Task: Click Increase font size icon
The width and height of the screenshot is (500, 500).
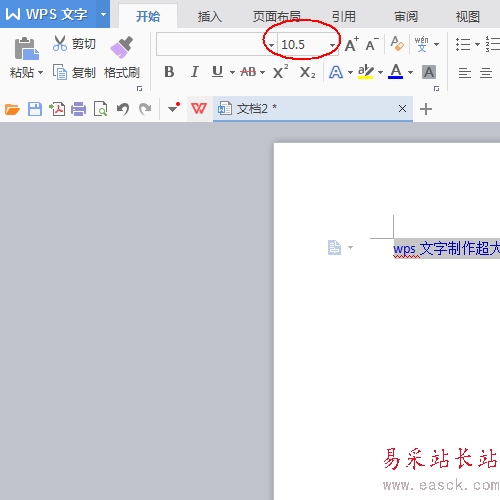Action: pos(352,44)
